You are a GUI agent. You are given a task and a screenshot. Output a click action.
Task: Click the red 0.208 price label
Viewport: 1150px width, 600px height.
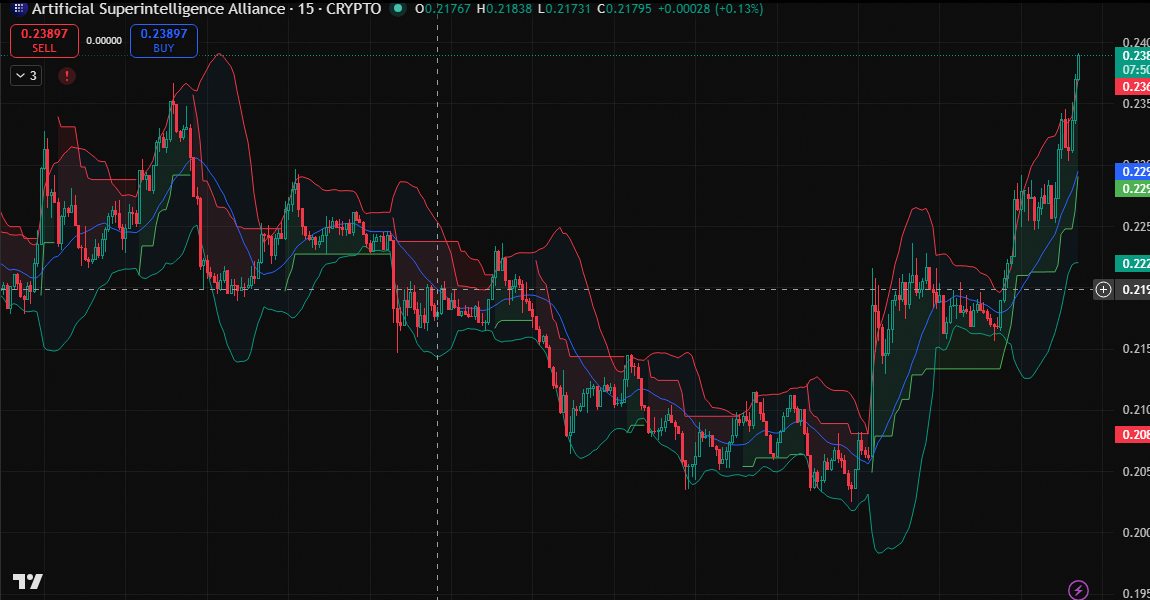(x=1133, y=434)
